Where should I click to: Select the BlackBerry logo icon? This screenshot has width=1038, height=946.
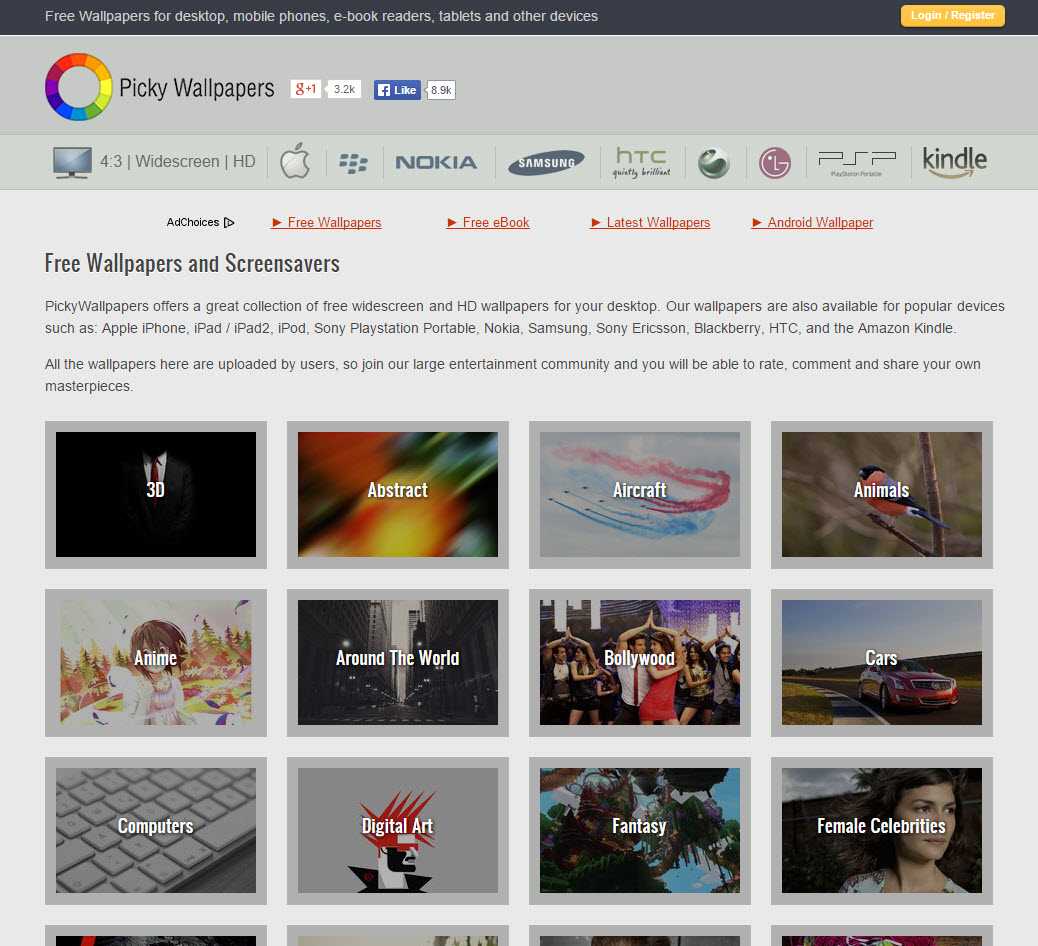(353, 162)
